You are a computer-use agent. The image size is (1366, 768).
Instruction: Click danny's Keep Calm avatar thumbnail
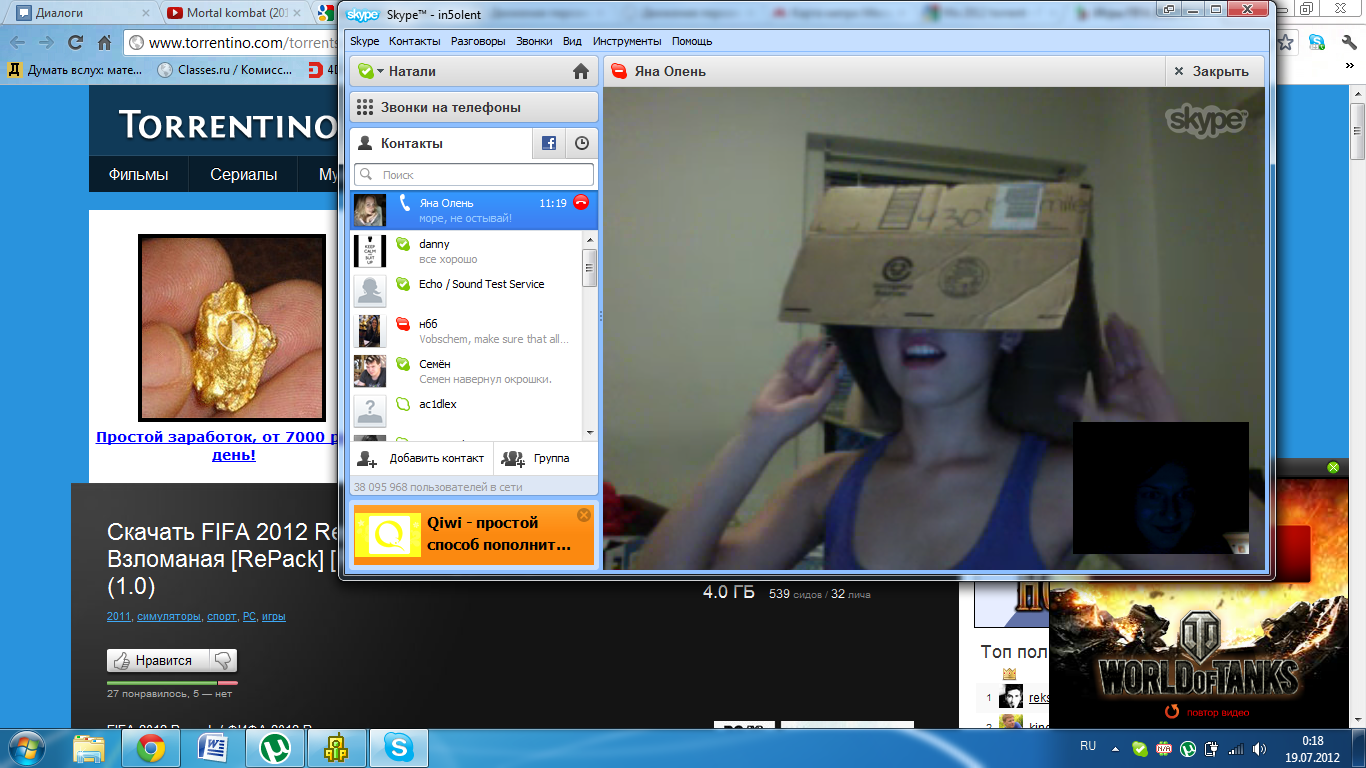click(x=370, y=251)
